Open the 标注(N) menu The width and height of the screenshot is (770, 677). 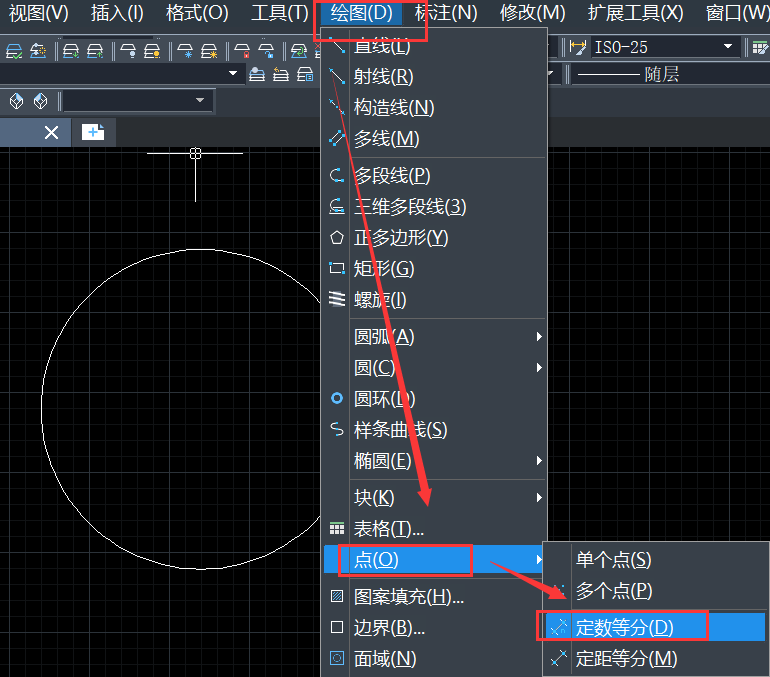[446, 13]
